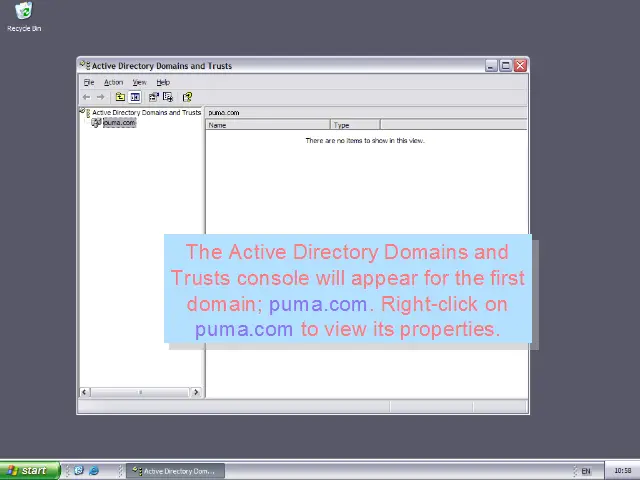Toggle the Show/Hide Console Tree button
640x480 pixels.
click(x=135, y=97)
